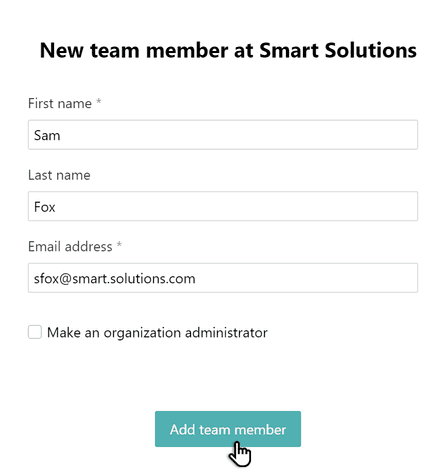Click the word 'administrator' in checkbox label
The image size is (432, 473).
226,332
